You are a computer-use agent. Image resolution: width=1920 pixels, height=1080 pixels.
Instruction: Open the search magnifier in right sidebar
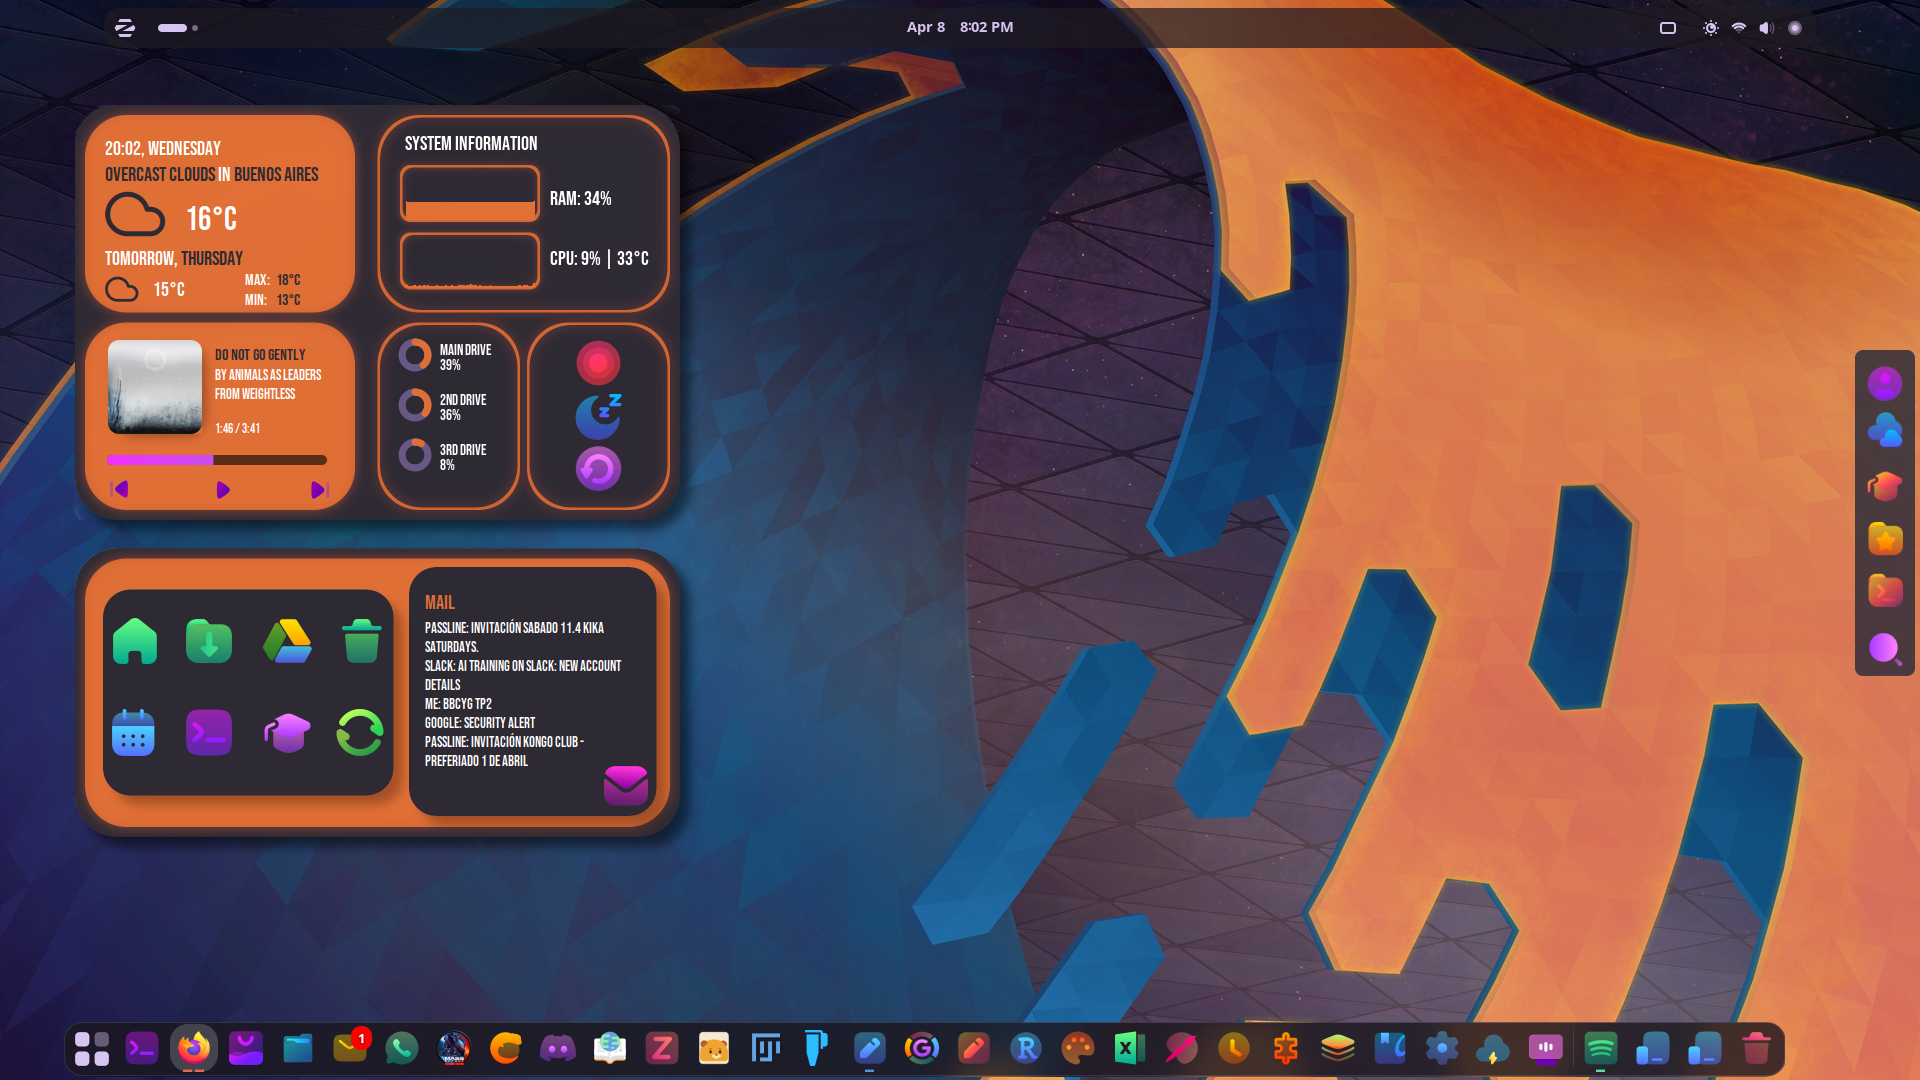pos(1885,649)
